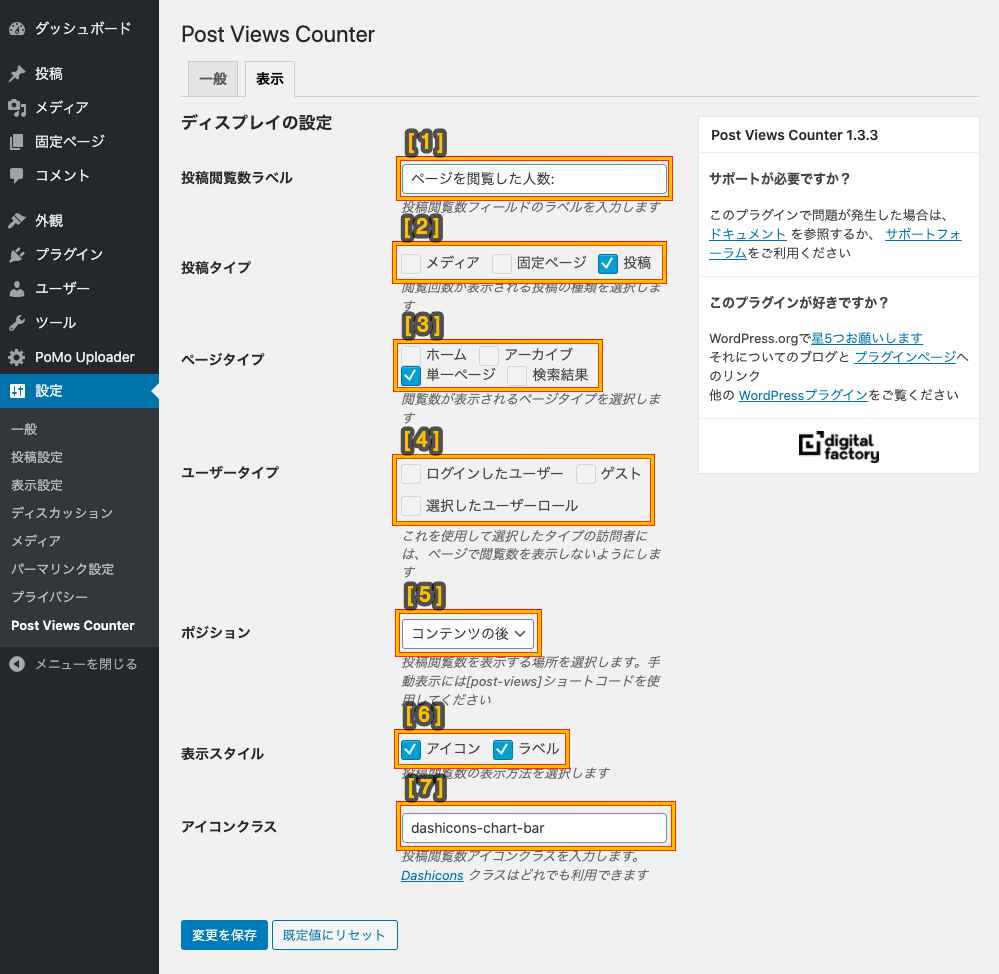
Task: Click the settings sliders icon beside 設定
Action: tap(17, 390)
